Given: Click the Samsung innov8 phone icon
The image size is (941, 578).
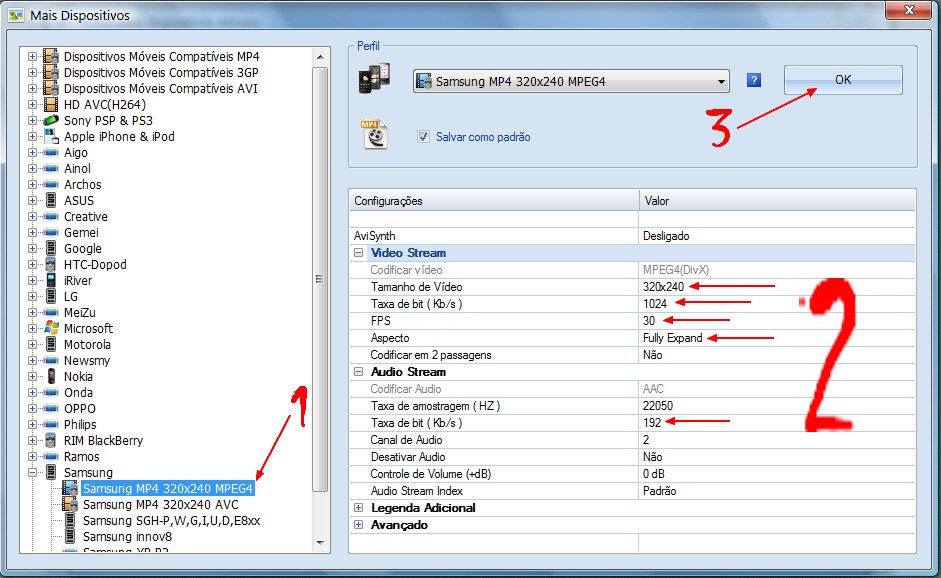Looking at the screenshot, I should point(70,537).
